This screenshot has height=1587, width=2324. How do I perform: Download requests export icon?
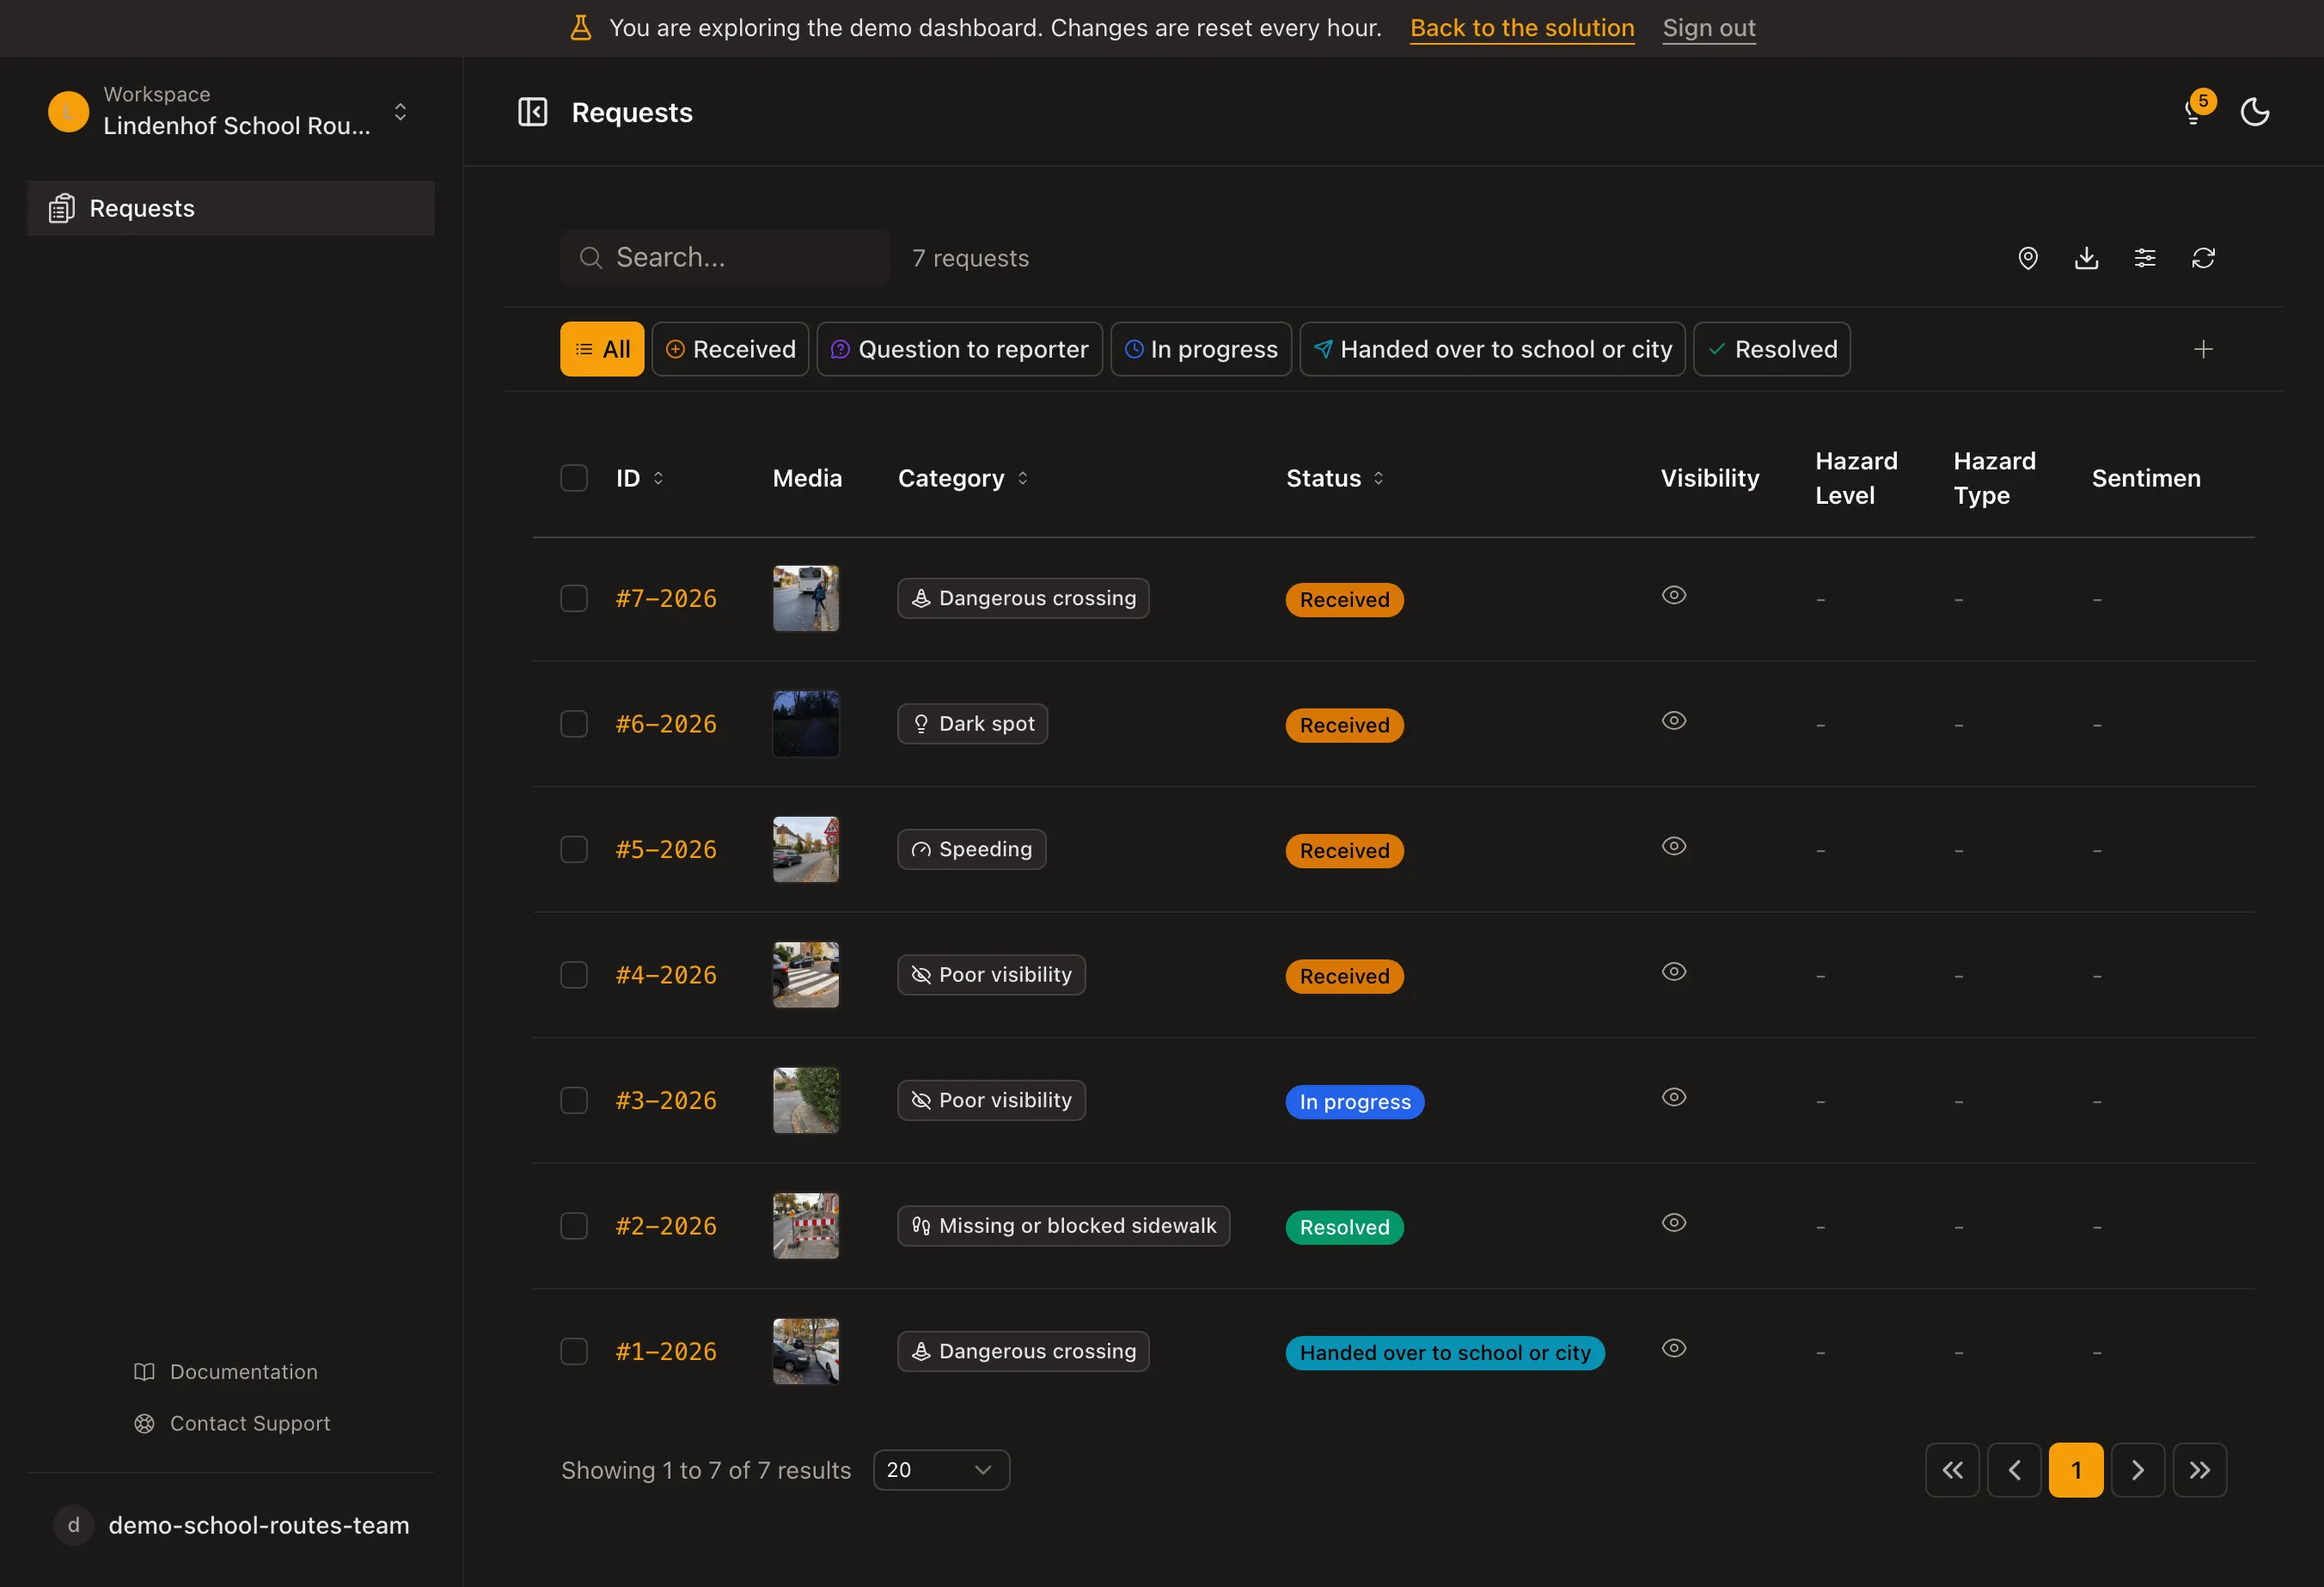click(2086, 258)
